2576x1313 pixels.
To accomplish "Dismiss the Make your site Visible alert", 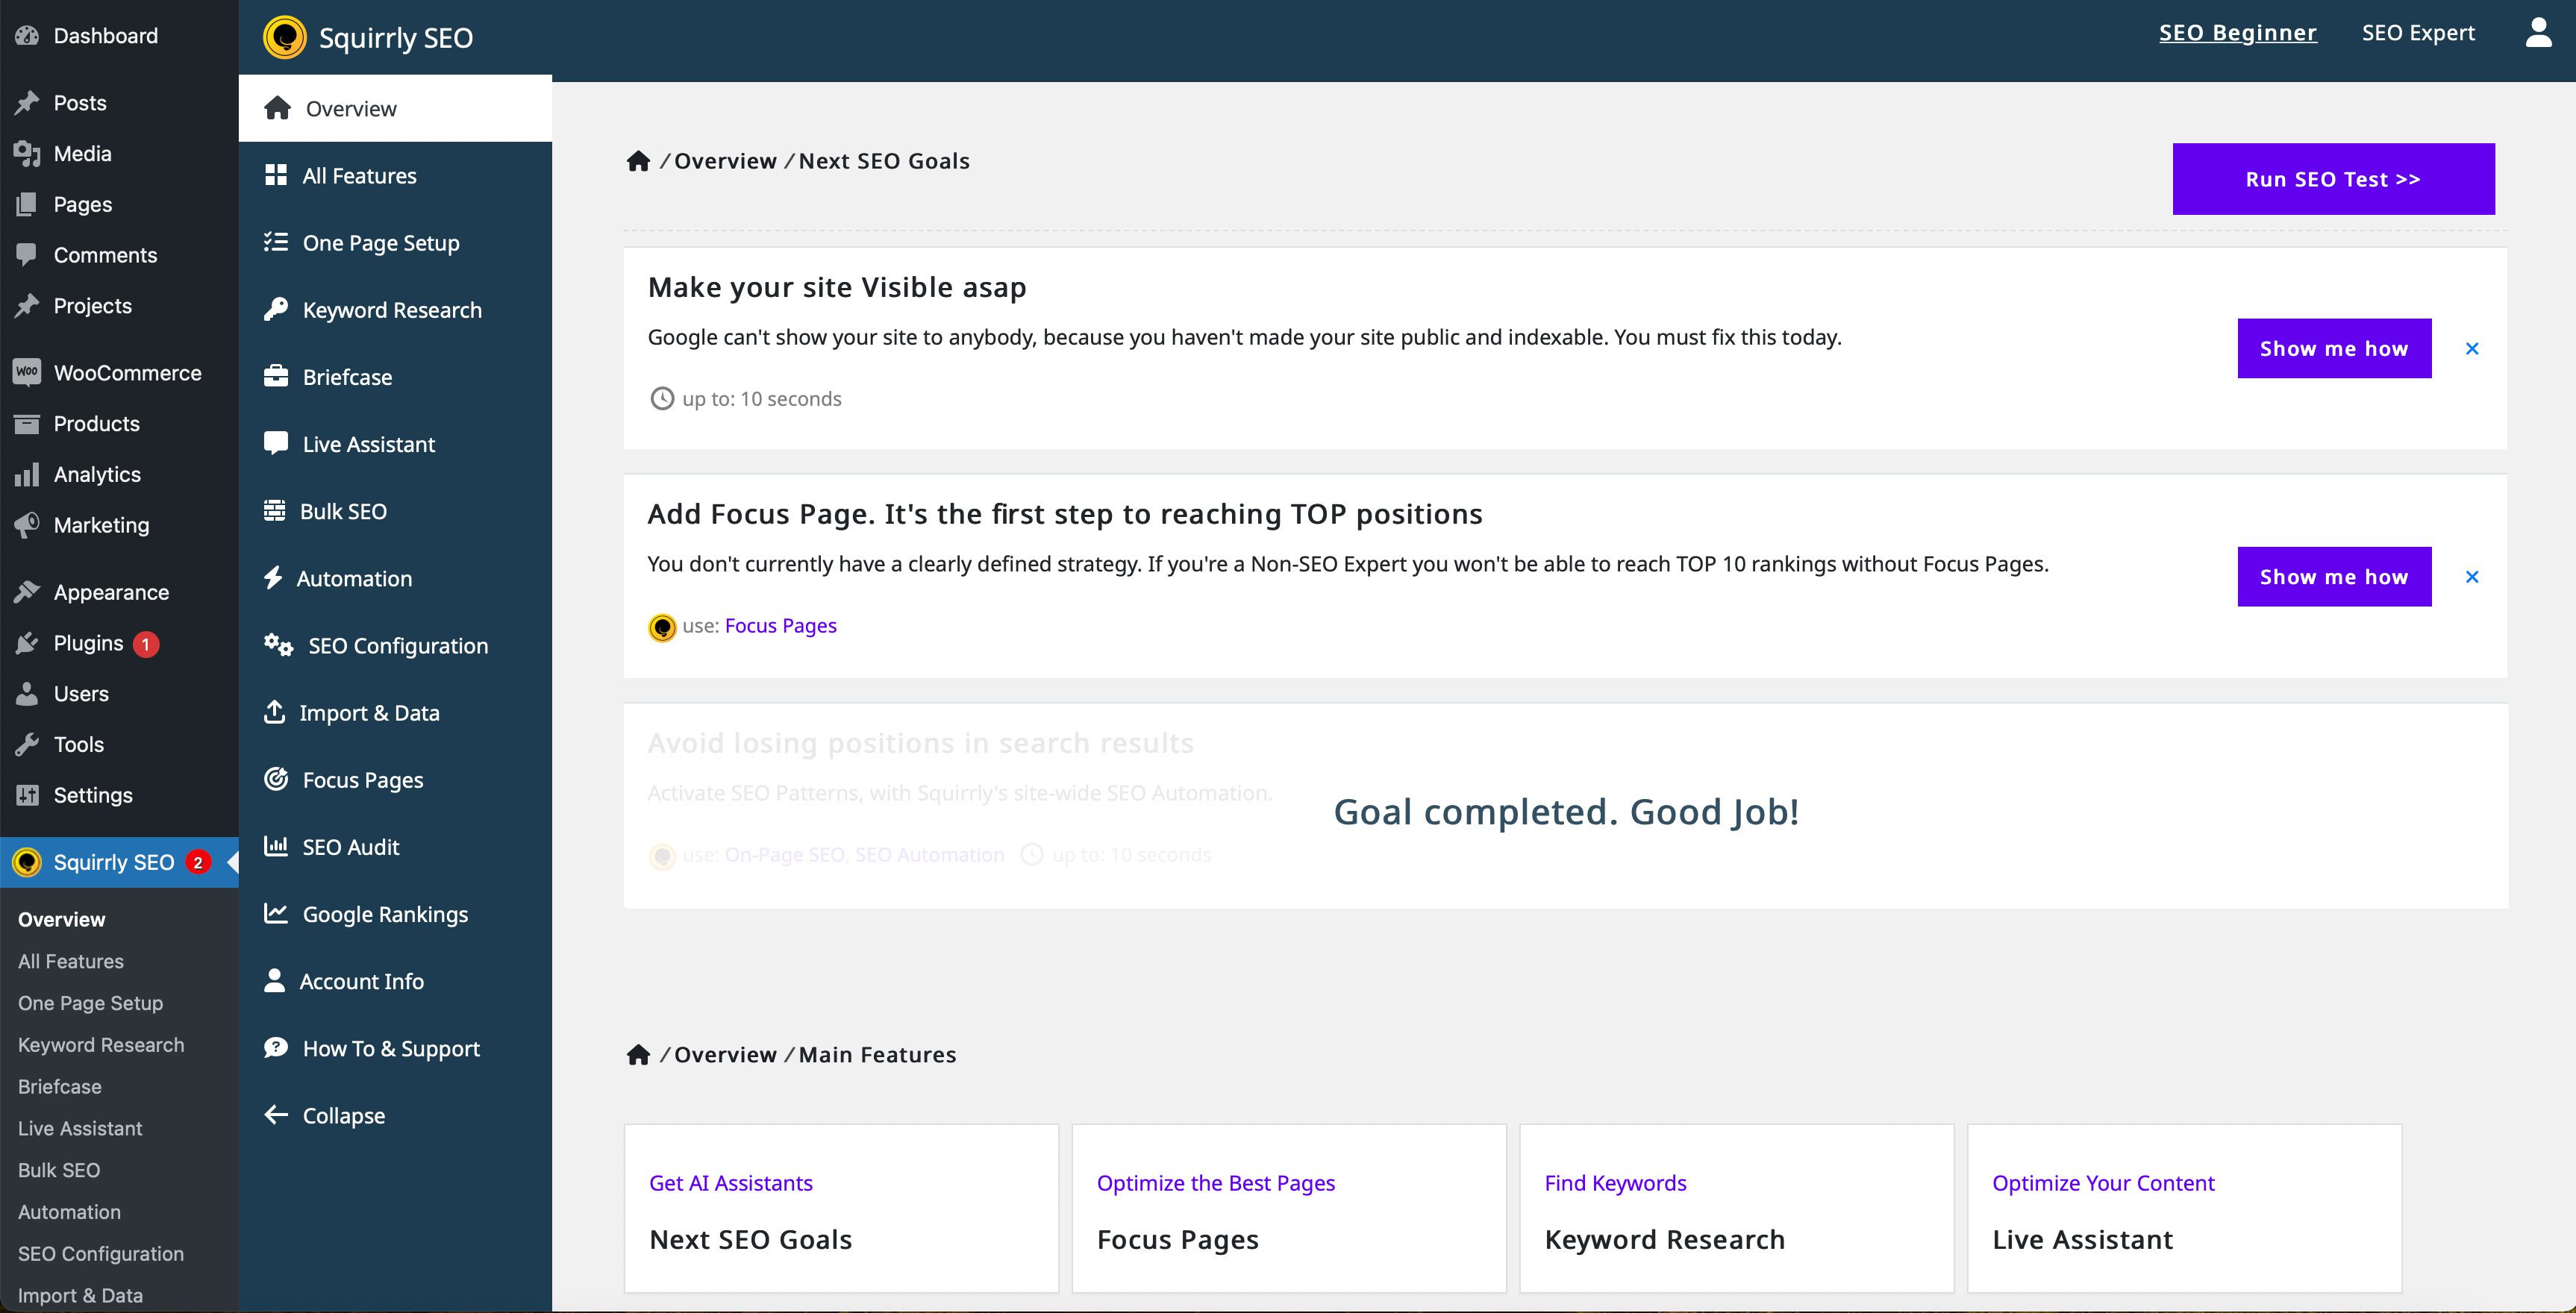I will (2474, 347).
